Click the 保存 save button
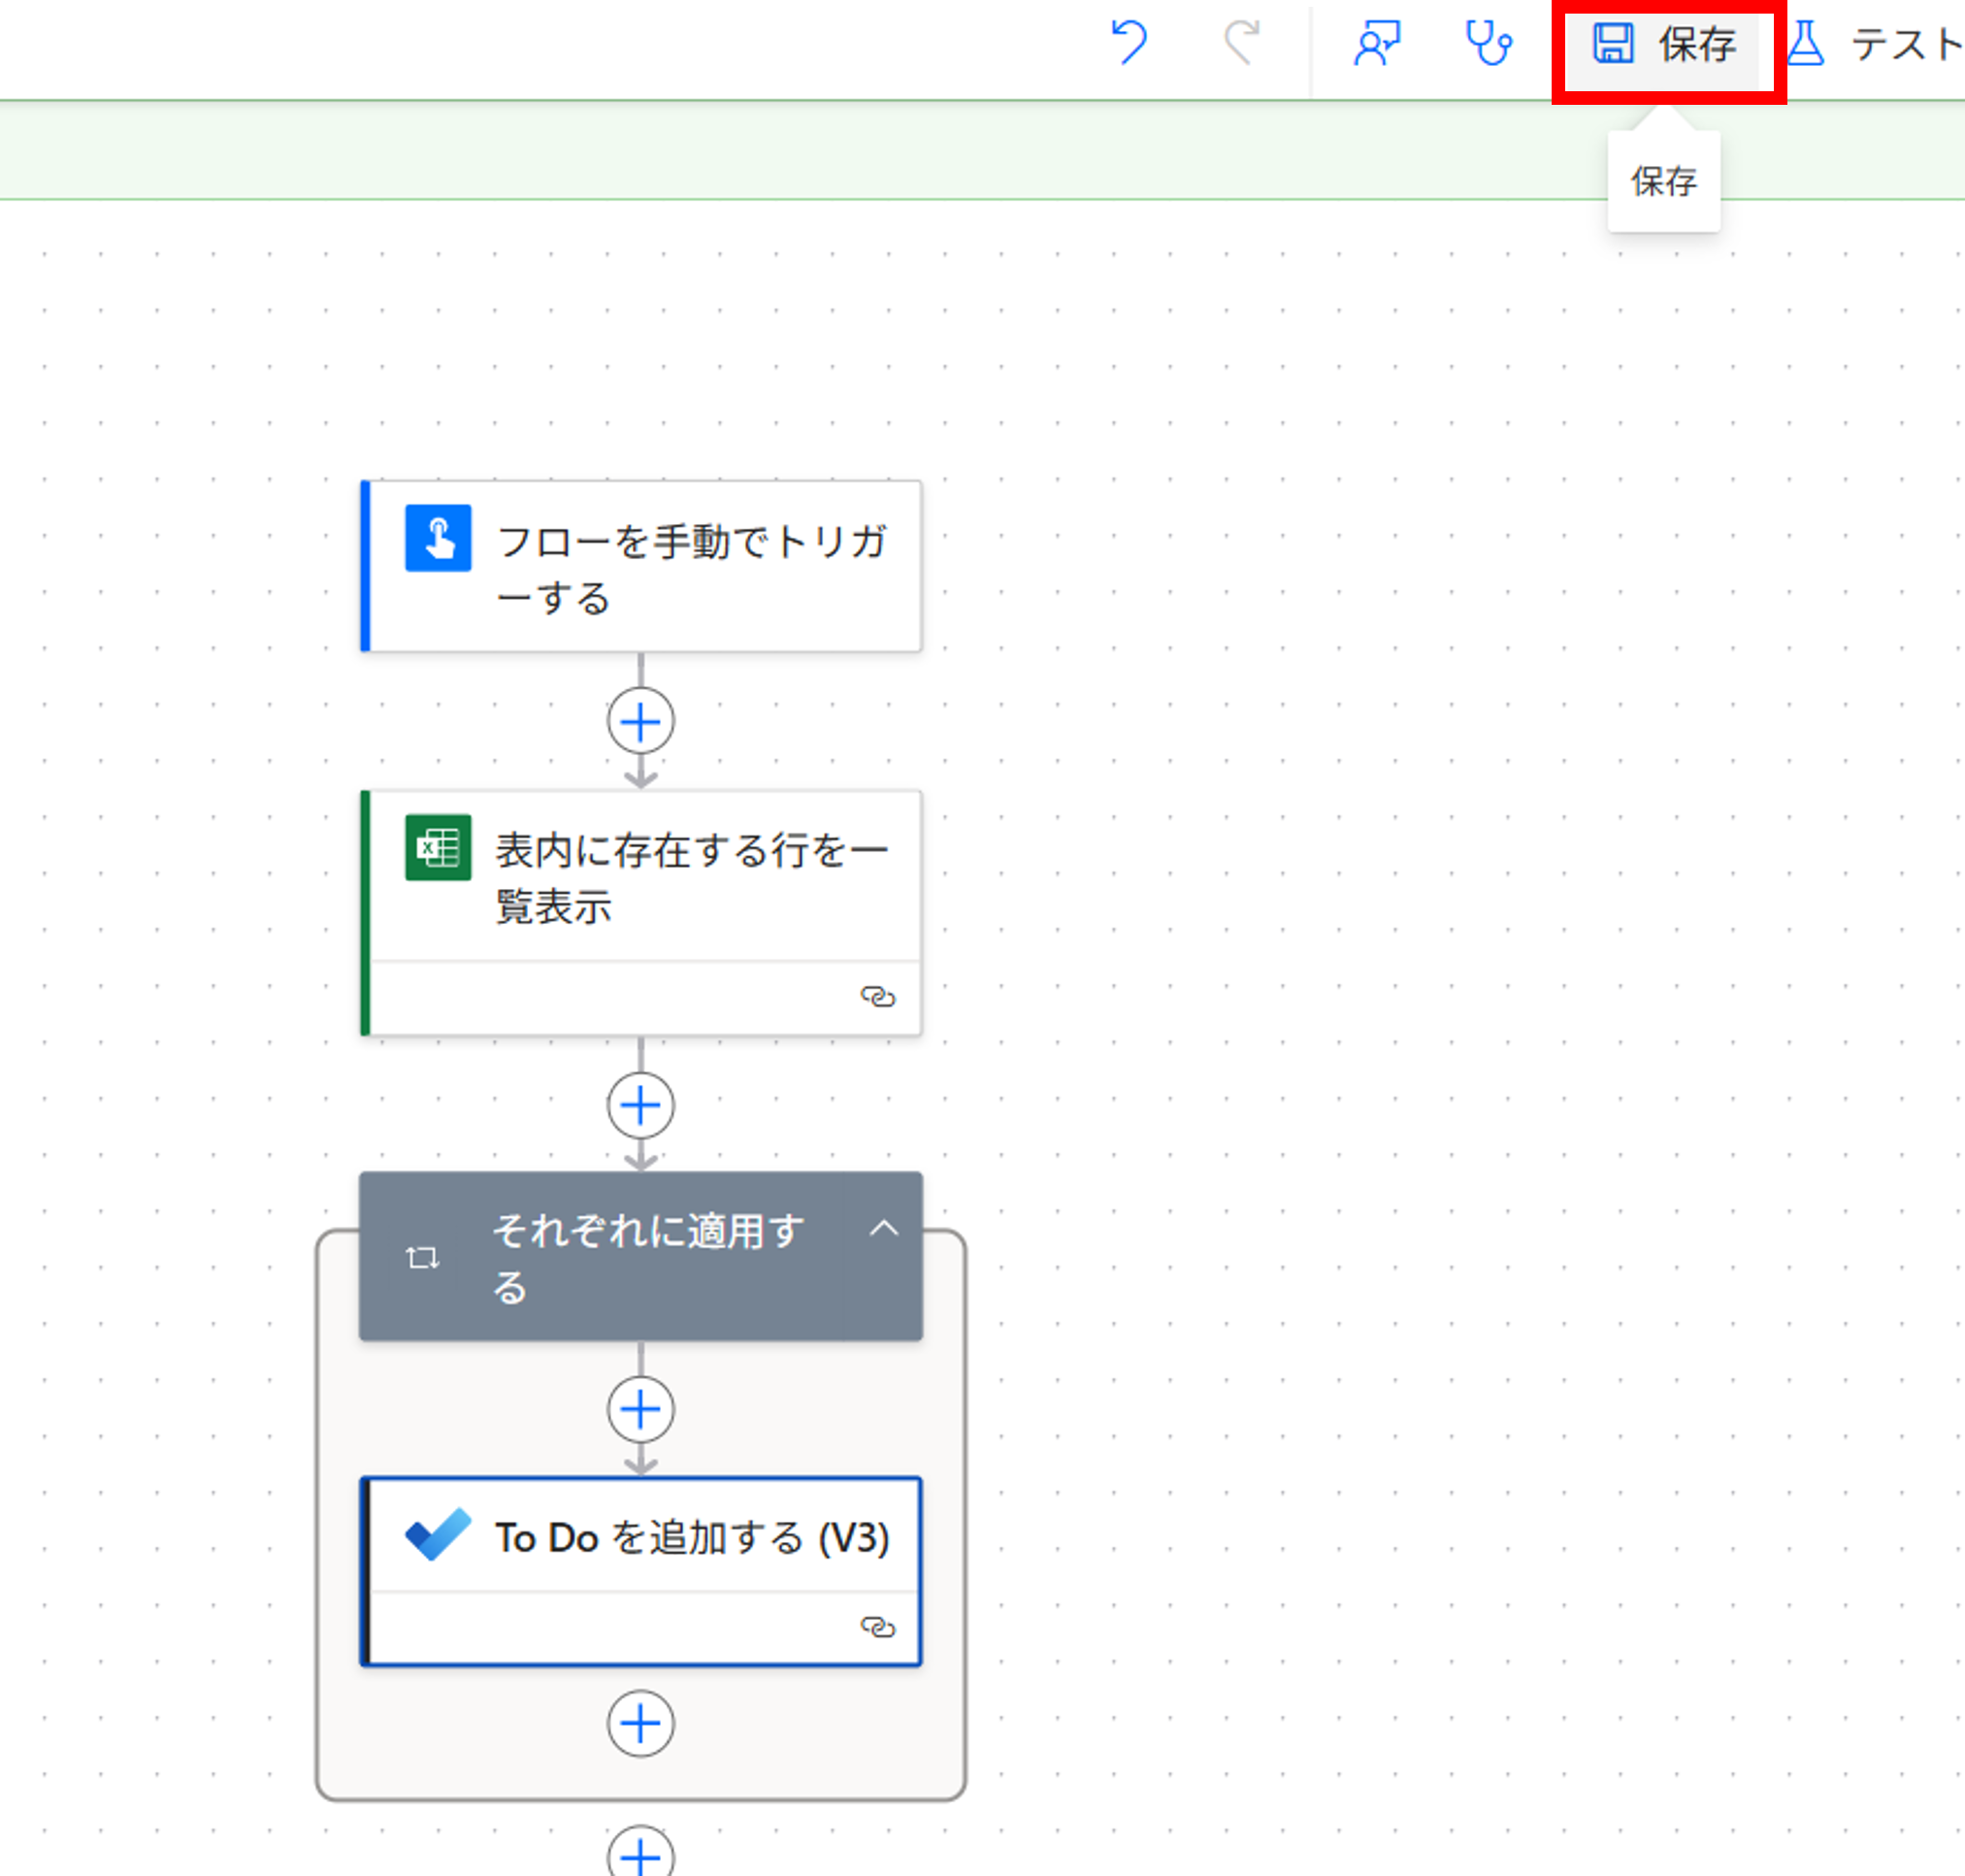Viewport: 1965px width, 1876px height. point(1664,45)
